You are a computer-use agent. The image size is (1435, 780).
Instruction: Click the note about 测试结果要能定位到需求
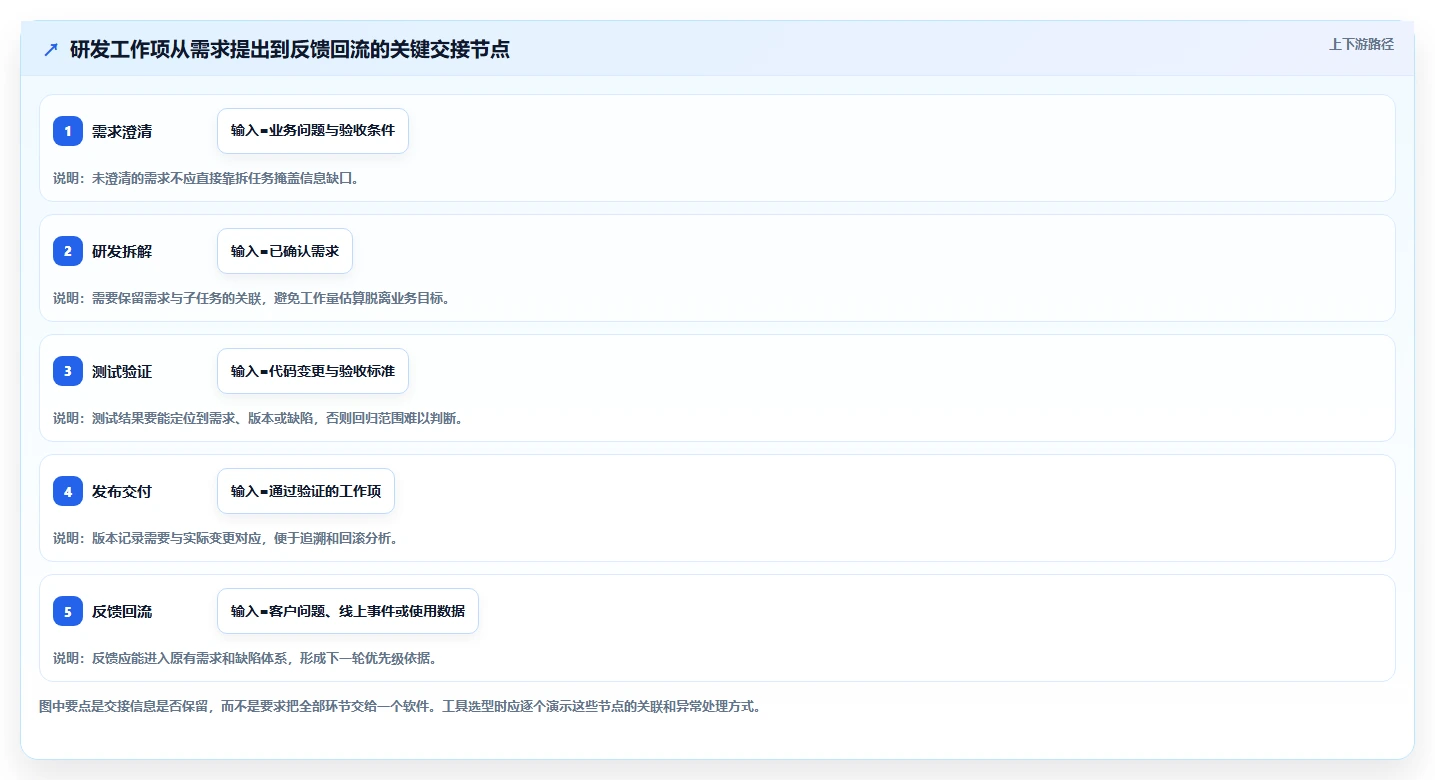click(258, 418)
